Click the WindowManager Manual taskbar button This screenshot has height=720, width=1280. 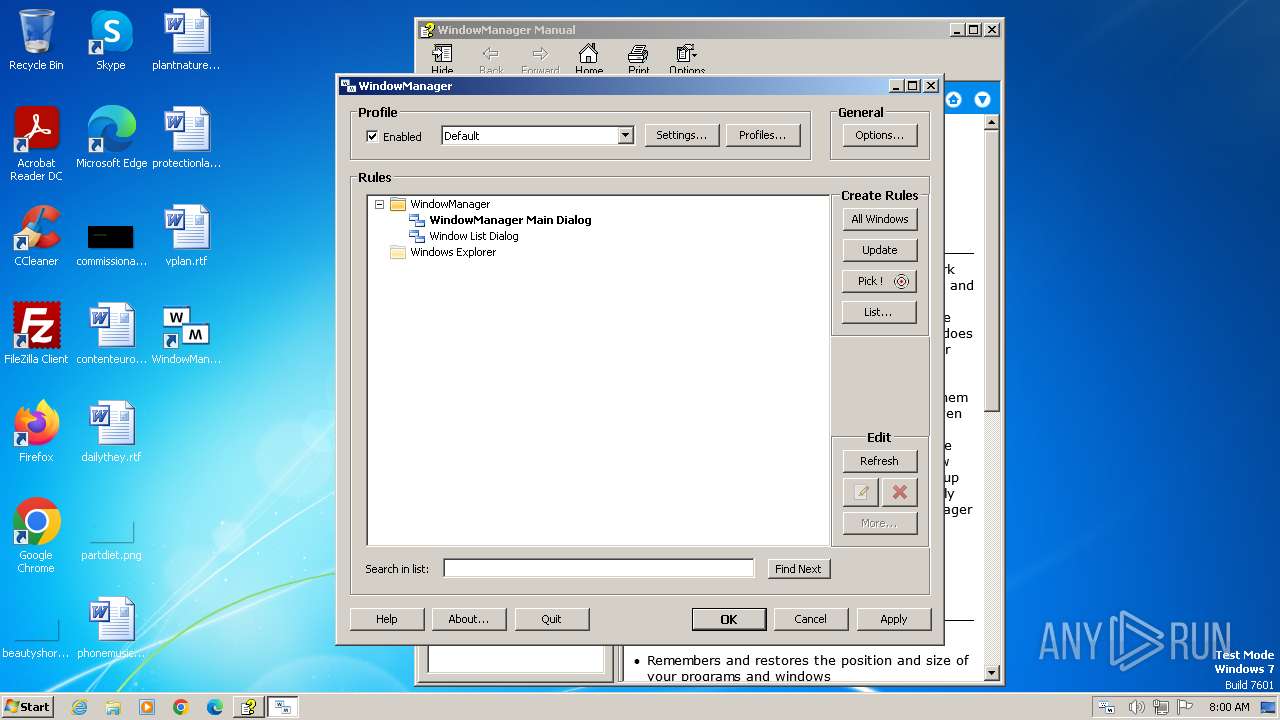tap(248, 707)
